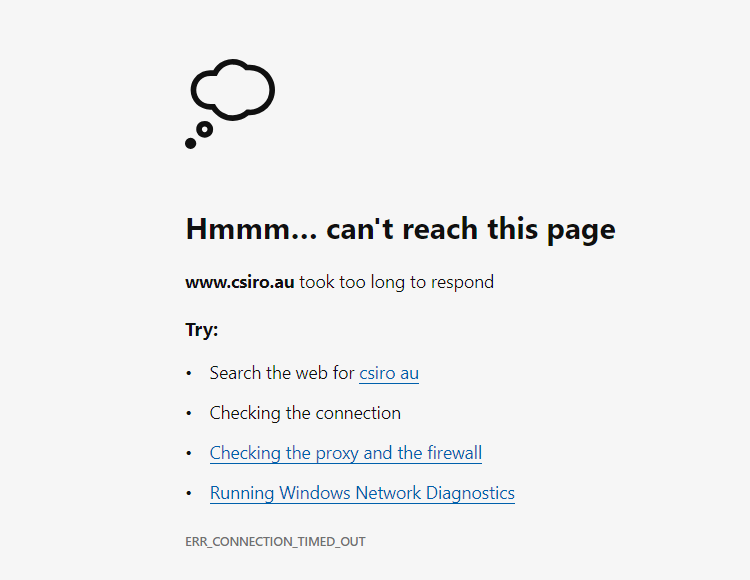This screenshot has height=580, width=750.
Task: Open Checking the proxy and the firewall link
Action: 346,453
